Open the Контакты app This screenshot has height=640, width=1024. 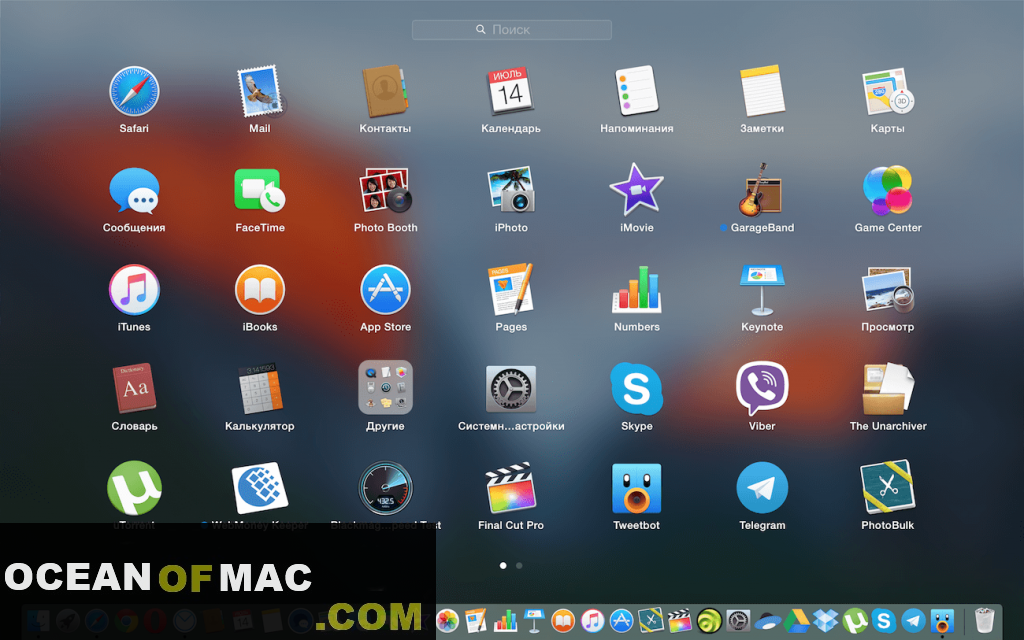tap(385, 91)
